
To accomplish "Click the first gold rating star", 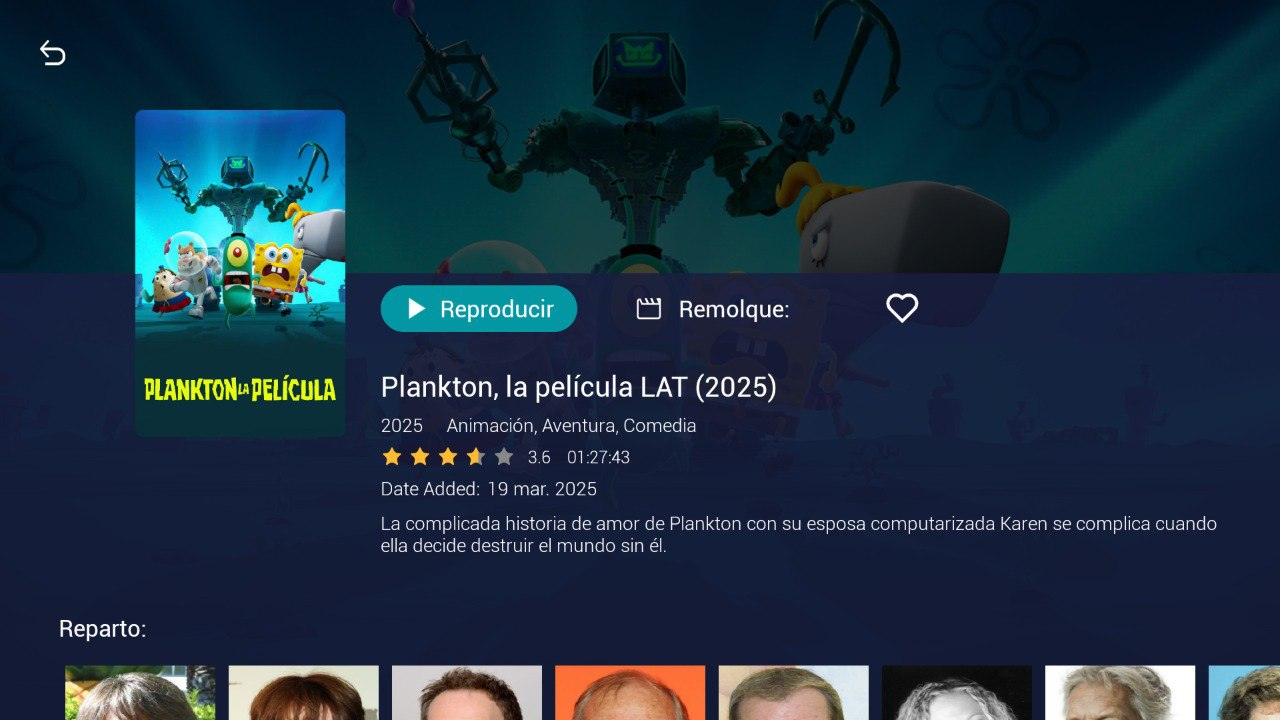I will pyautogui.click(x=392, y=457).
